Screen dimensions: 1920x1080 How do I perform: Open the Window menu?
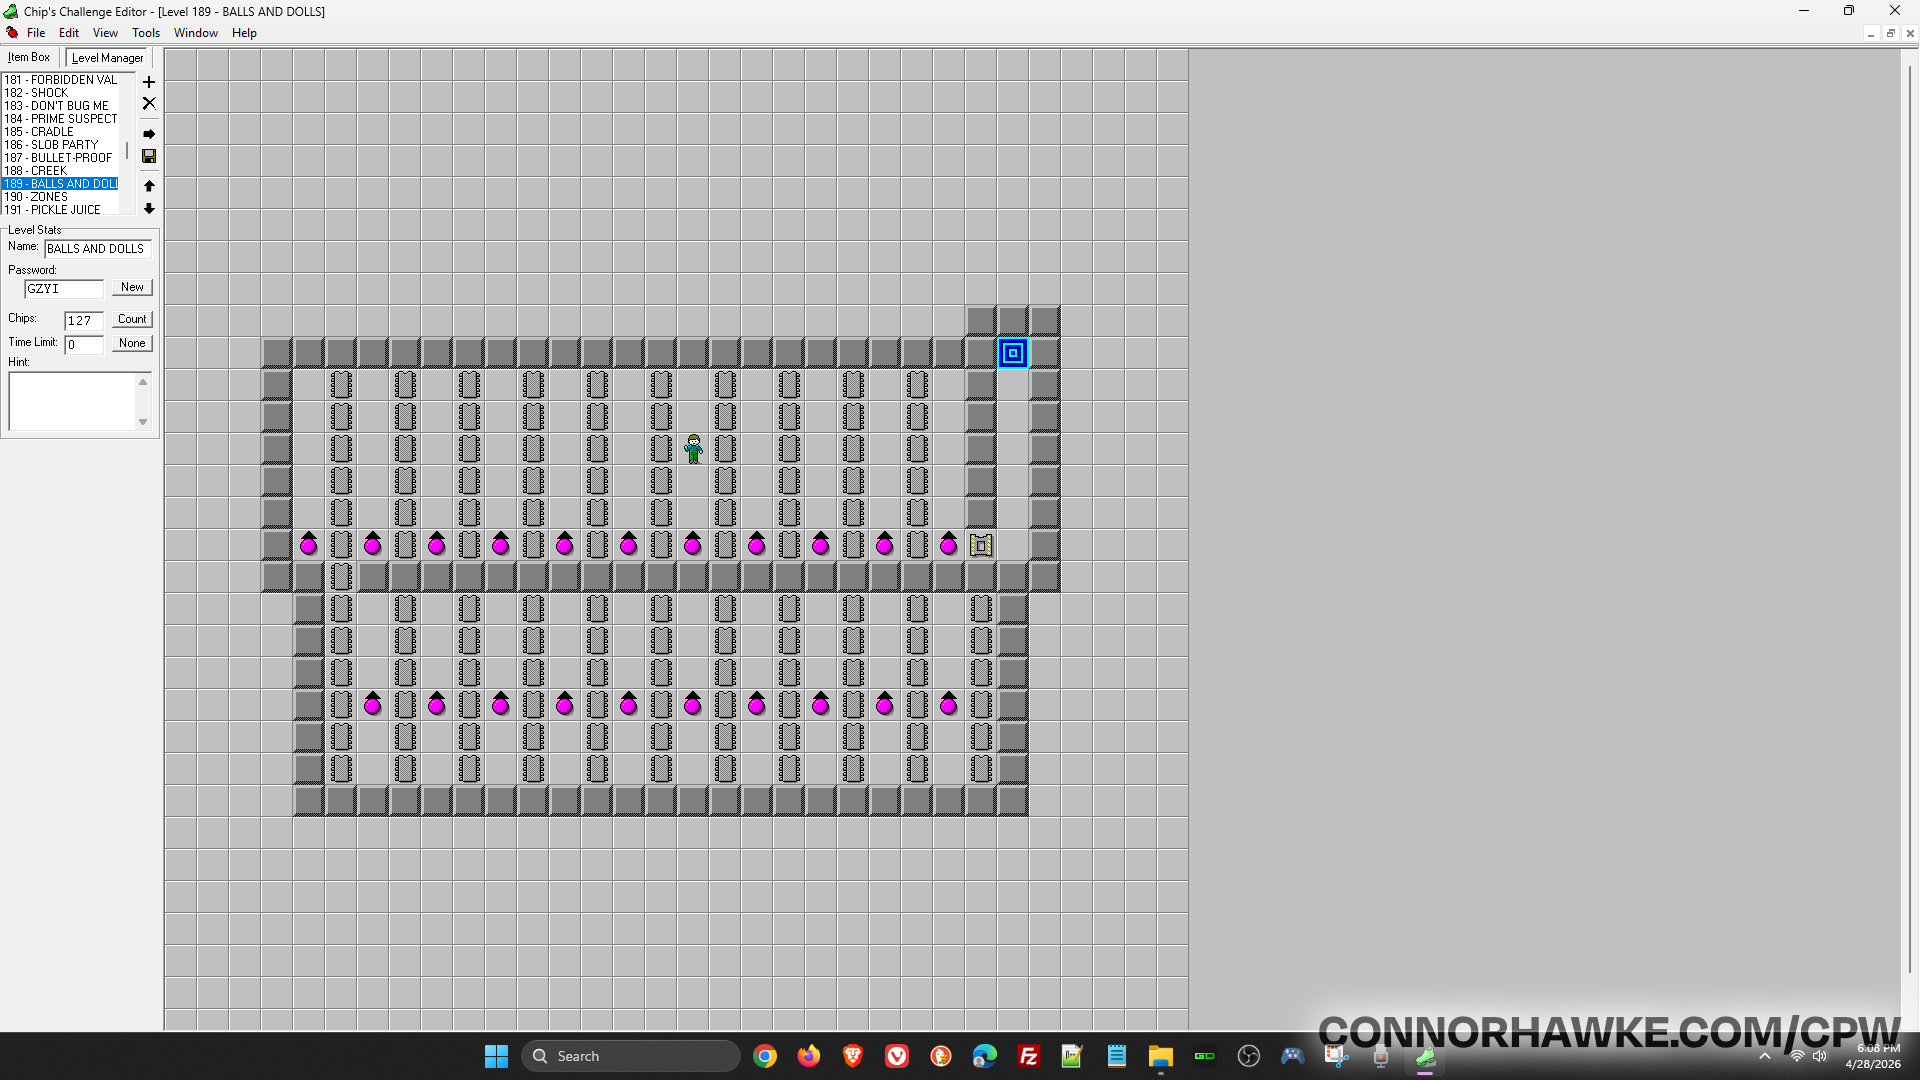[x=196, y=33]
